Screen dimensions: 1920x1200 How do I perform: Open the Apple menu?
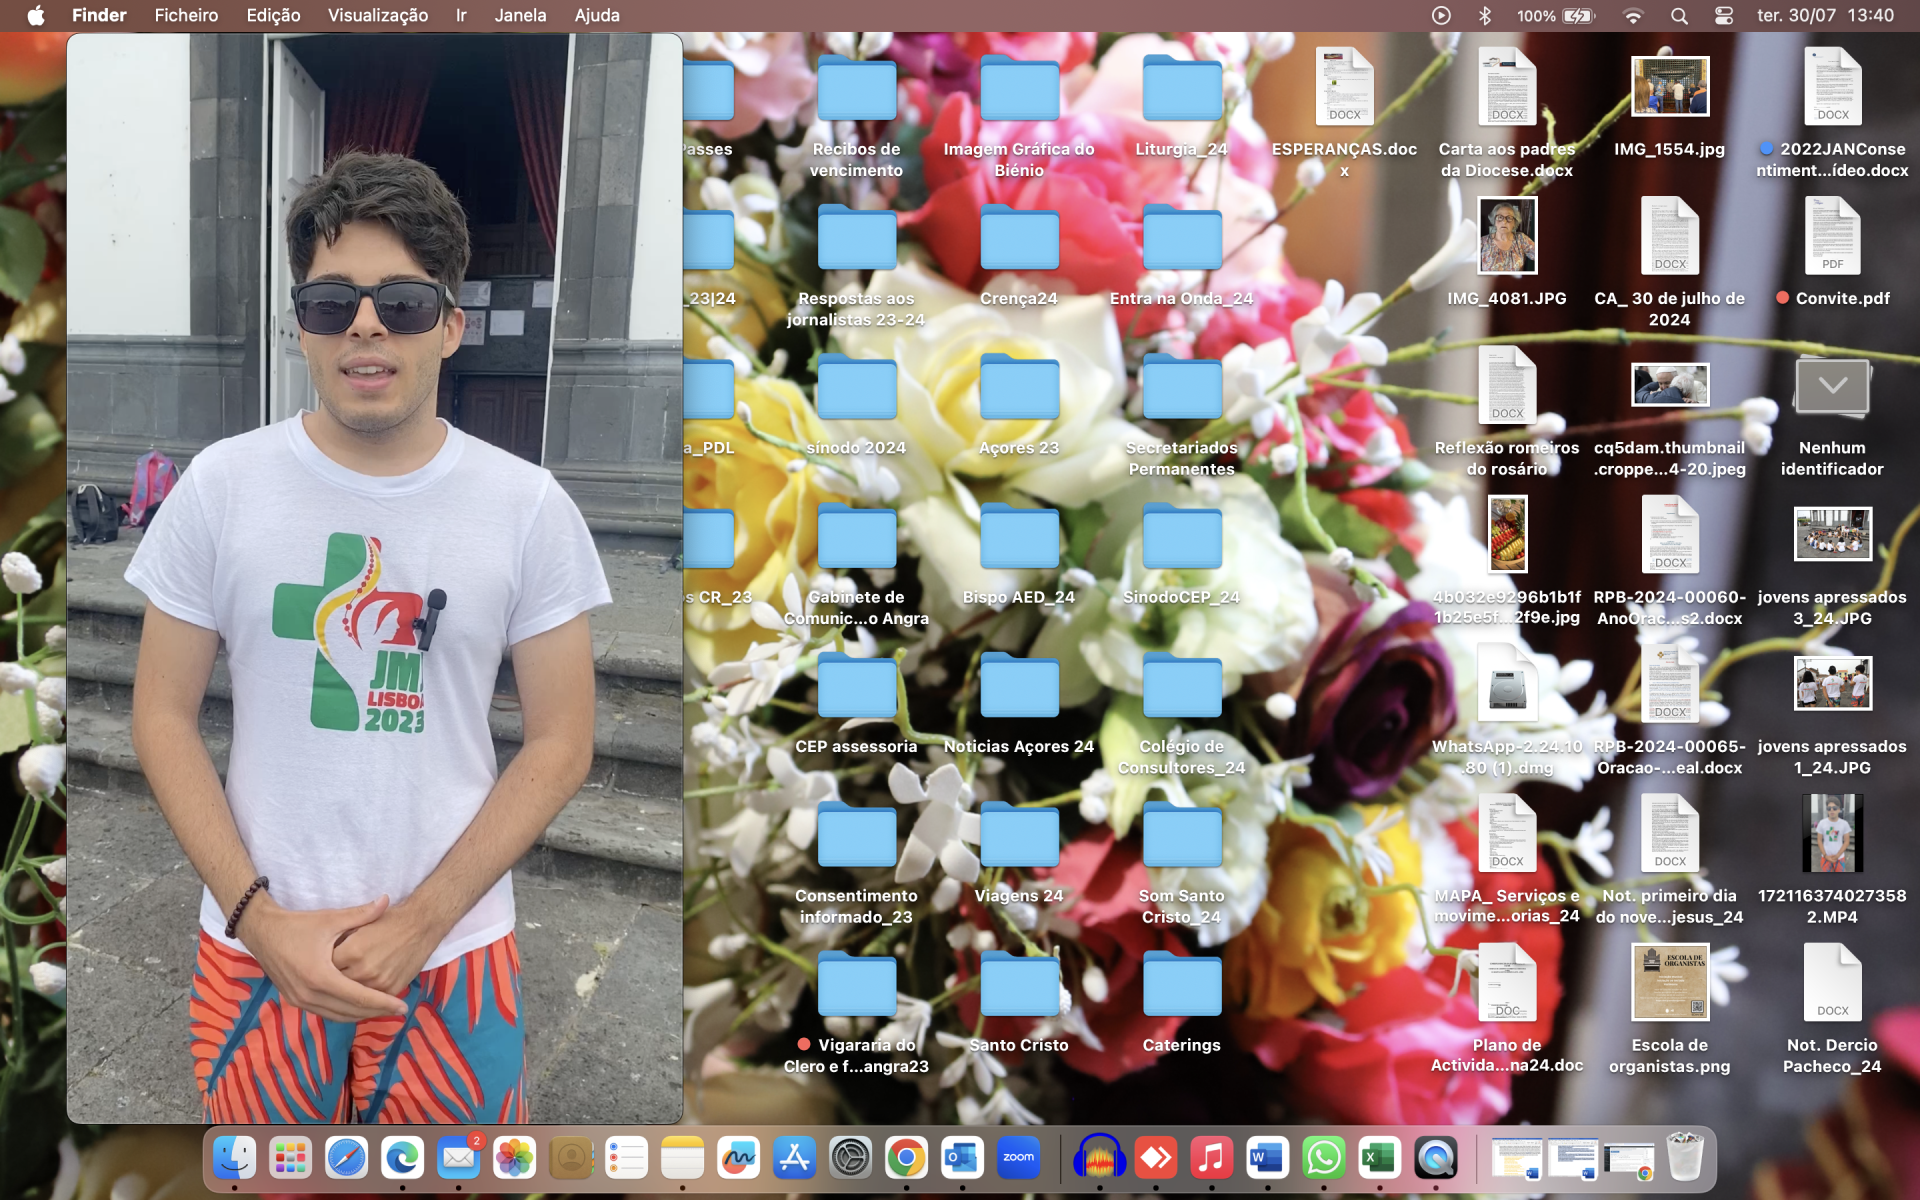(36, 15)
